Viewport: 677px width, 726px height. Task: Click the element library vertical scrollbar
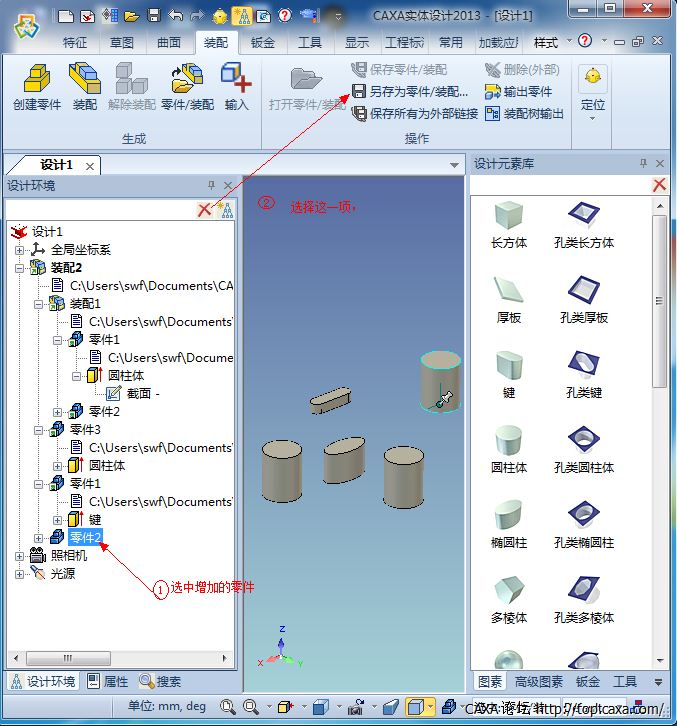660,301
